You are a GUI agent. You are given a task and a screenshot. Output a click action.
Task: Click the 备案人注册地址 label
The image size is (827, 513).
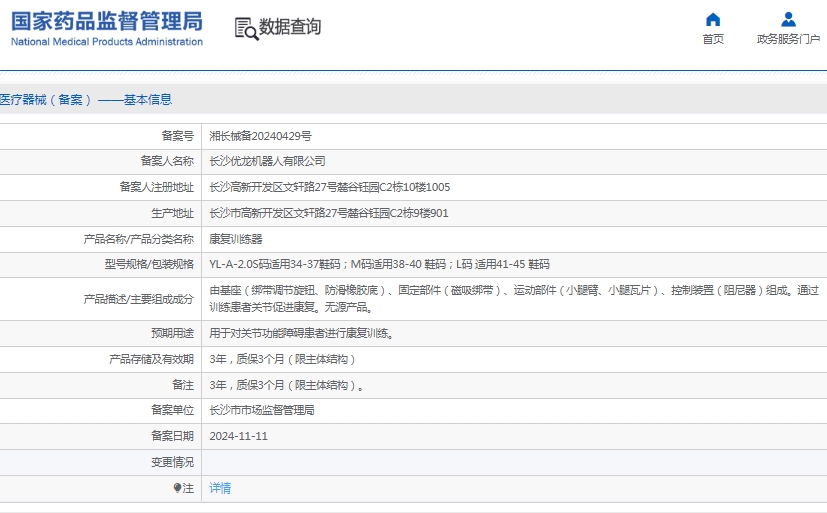point(157,187)
